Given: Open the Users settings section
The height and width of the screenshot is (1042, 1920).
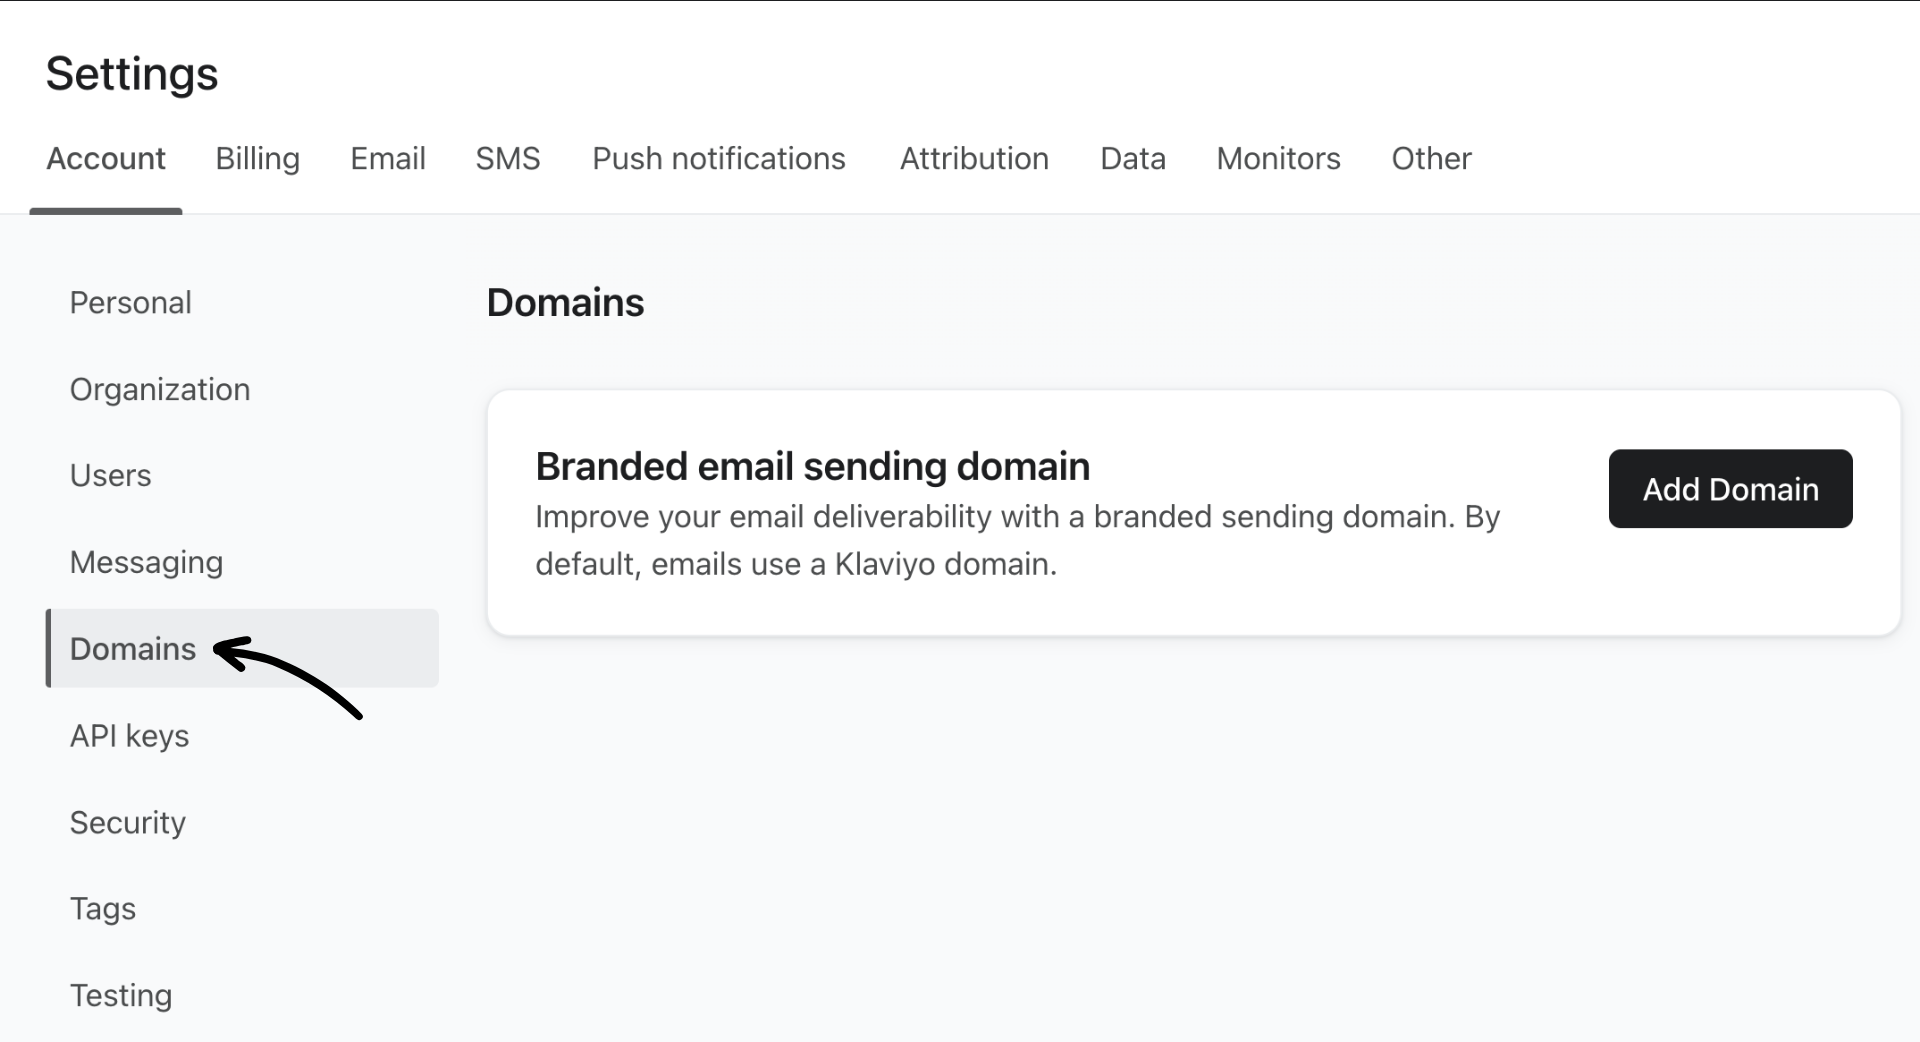Looking at the screenshot, I should (110, 475).
